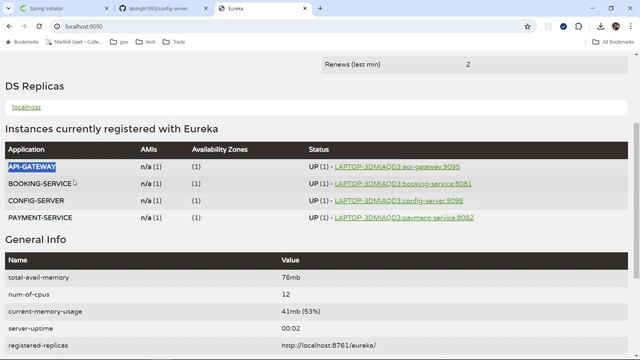This screenshot has width=640, height=360.
Task: Click the PAYMENT-SERVICE application name
Action: click(40, 218)
